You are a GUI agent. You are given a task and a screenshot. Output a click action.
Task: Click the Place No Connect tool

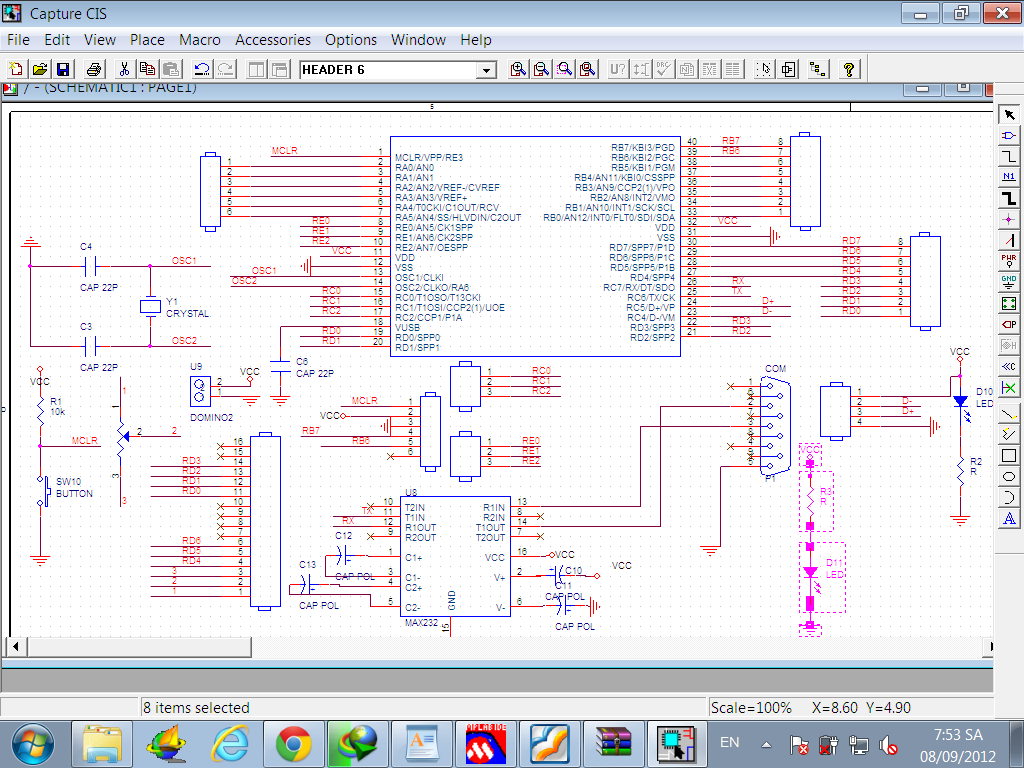1009,387
